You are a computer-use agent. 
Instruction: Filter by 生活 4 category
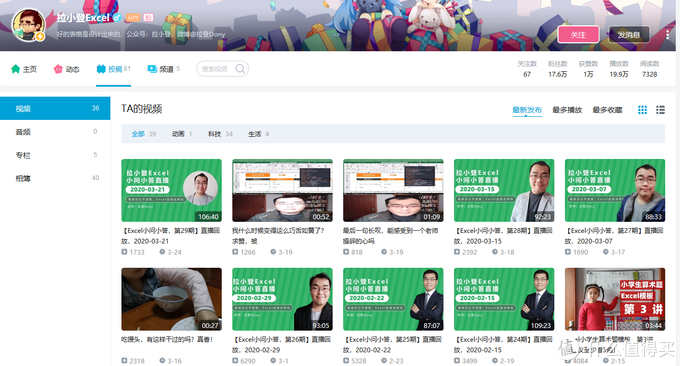click(x=258, y=134)
